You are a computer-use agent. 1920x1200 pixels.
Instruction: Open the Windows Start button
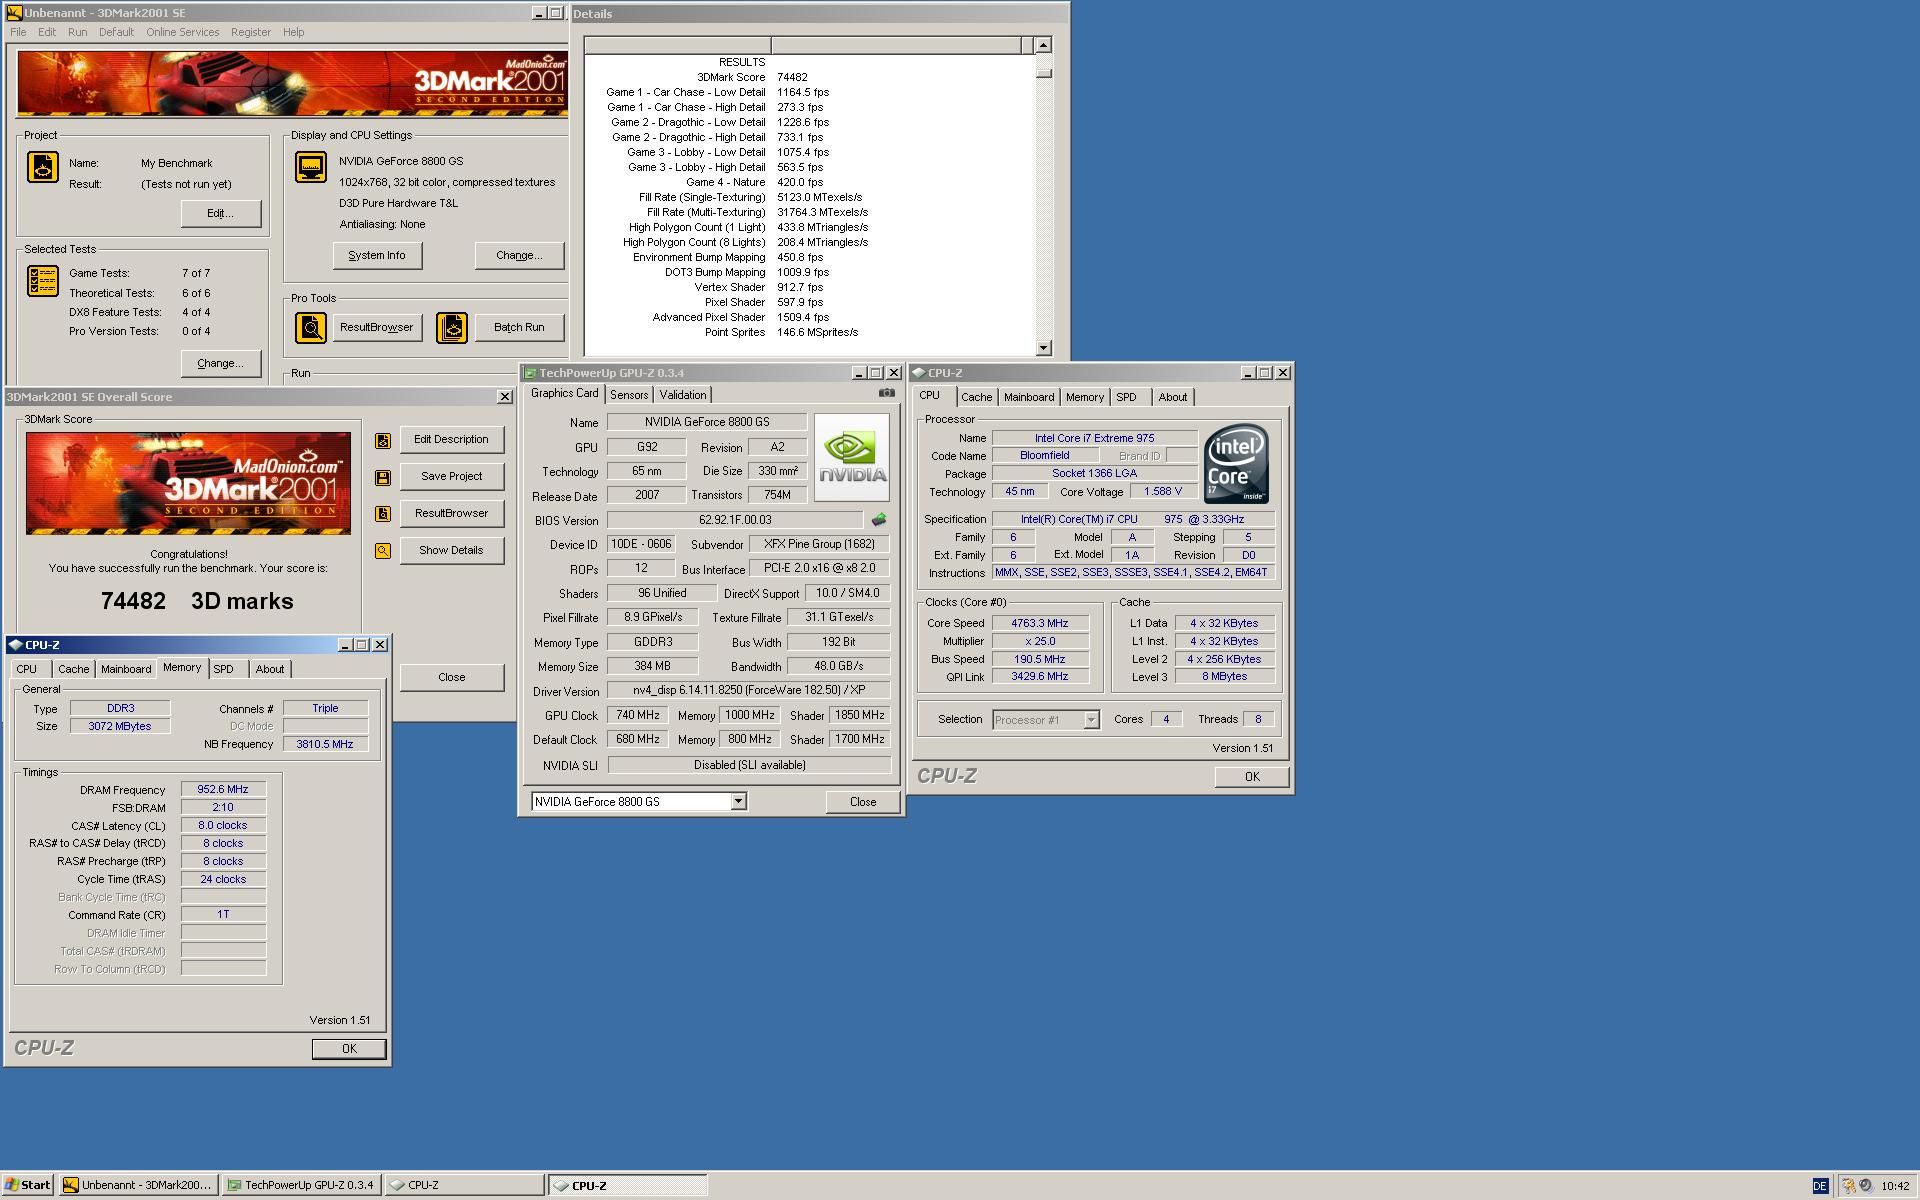(x=27, y=1185)
